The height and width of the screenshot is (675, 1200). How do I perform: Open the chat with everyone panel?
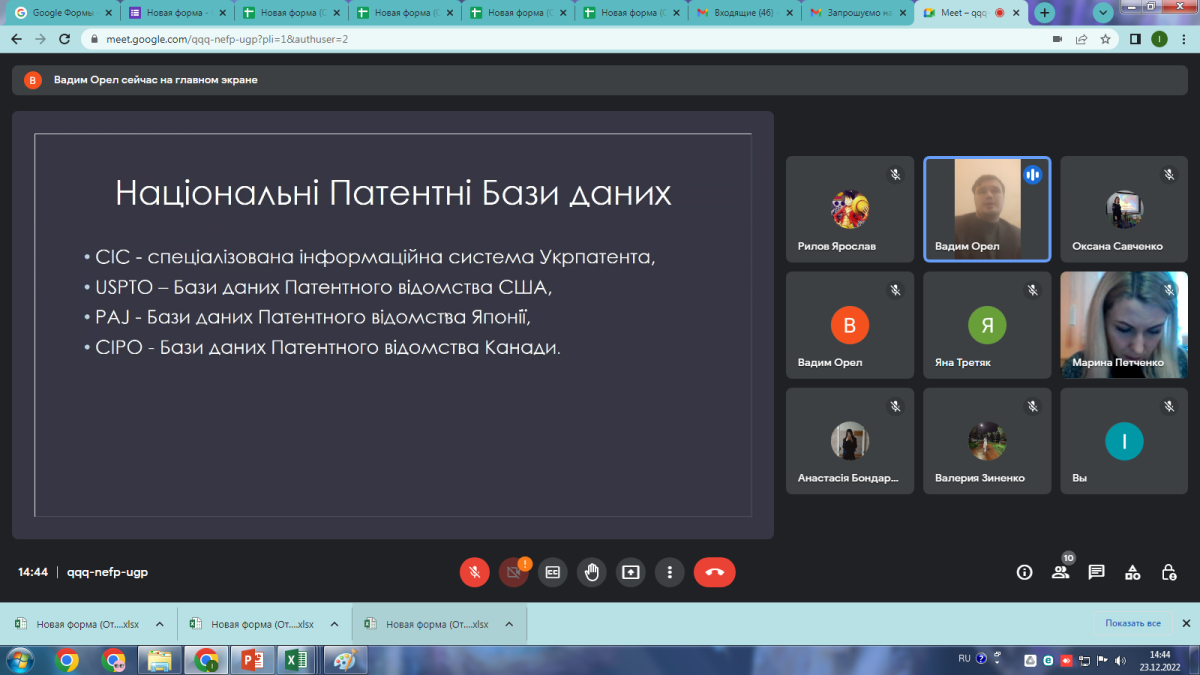pyautogui.click(x=1096, y=572)
